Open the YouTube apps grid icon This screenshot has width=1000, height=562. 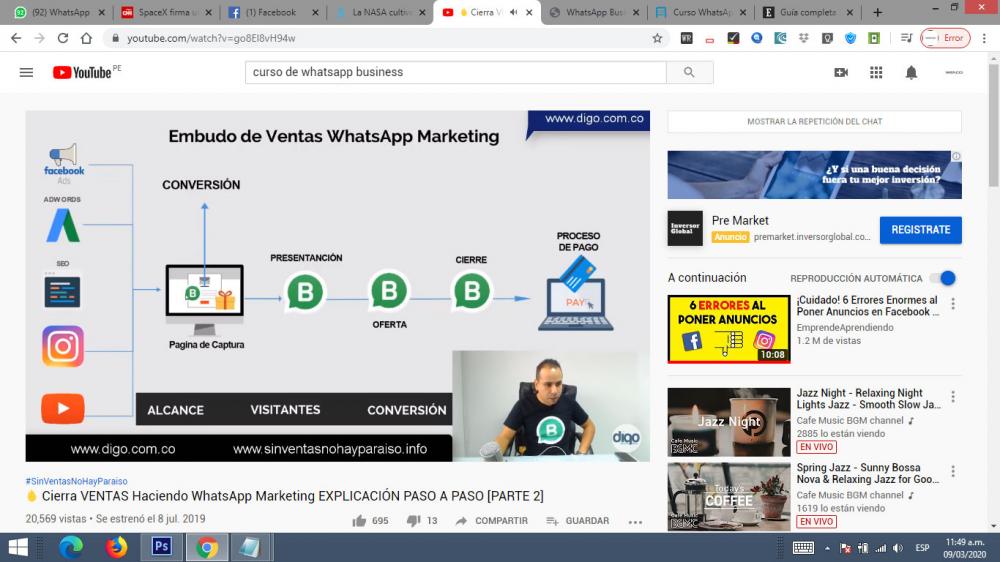(x=876, y=73)
